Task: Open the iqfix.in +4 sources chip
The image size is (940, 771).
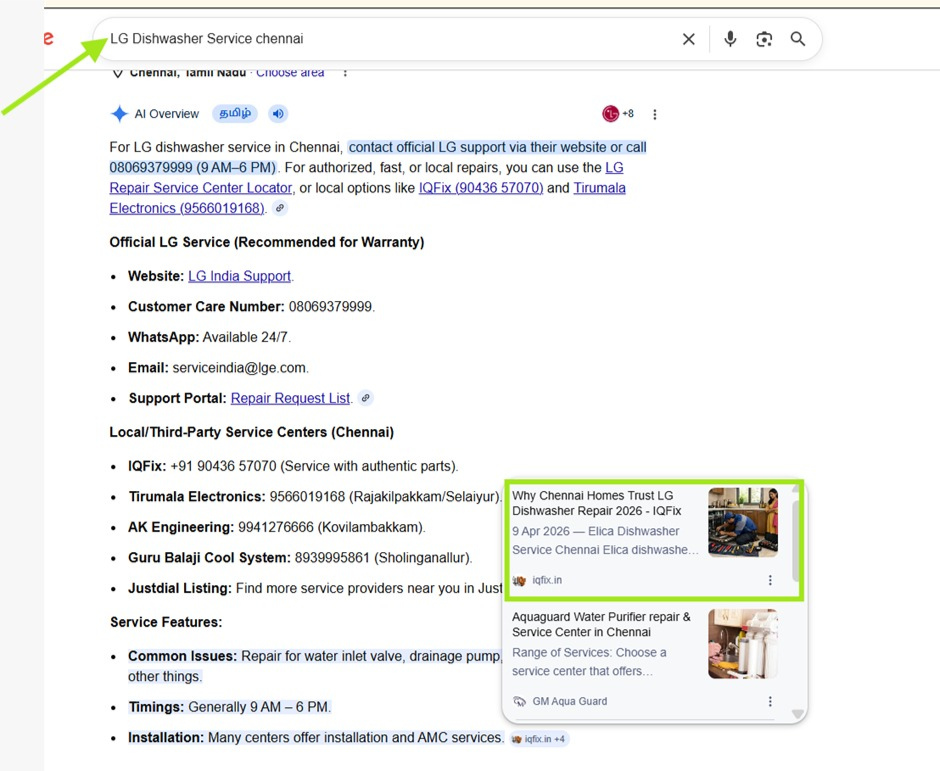Action: (x=538, y=739)
